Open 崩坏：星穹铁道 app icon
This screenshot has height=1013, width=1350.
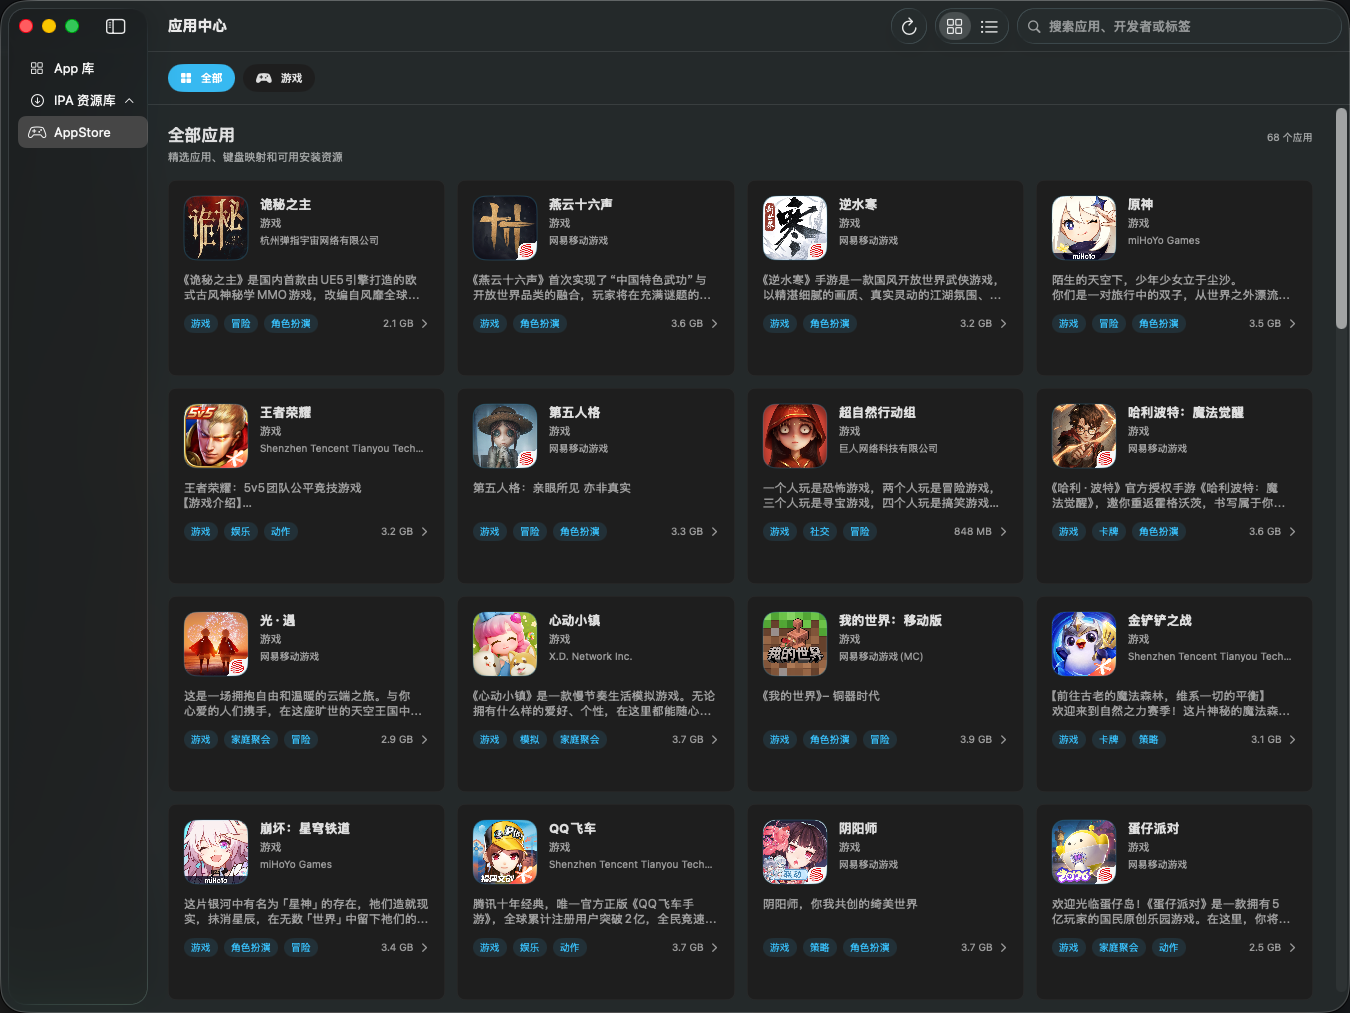(x=216, y=852)
